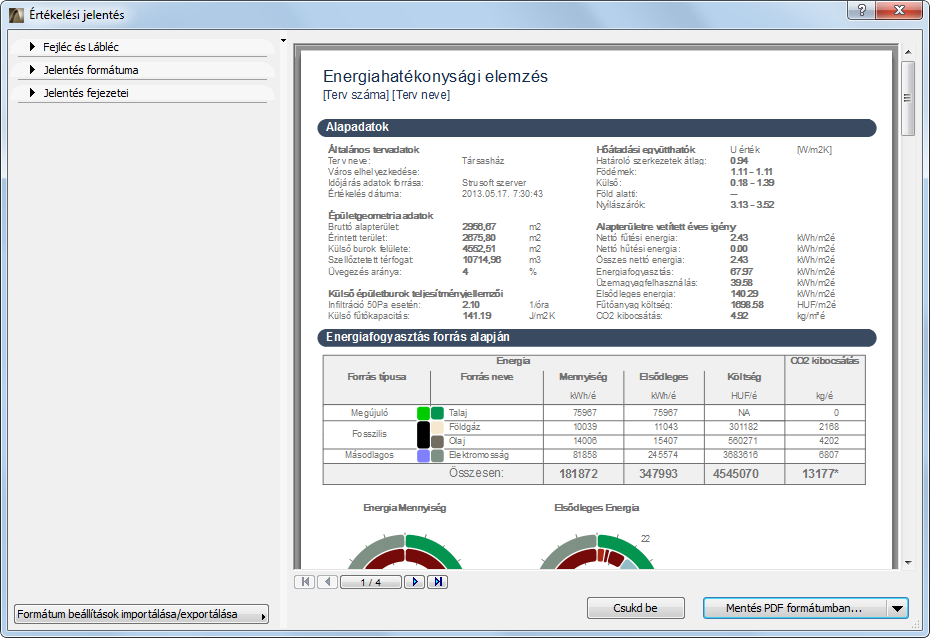The width and height of the screenshot is (930, 638).
Task: Click the Alapadatok section header
Action: pos(597,127)
